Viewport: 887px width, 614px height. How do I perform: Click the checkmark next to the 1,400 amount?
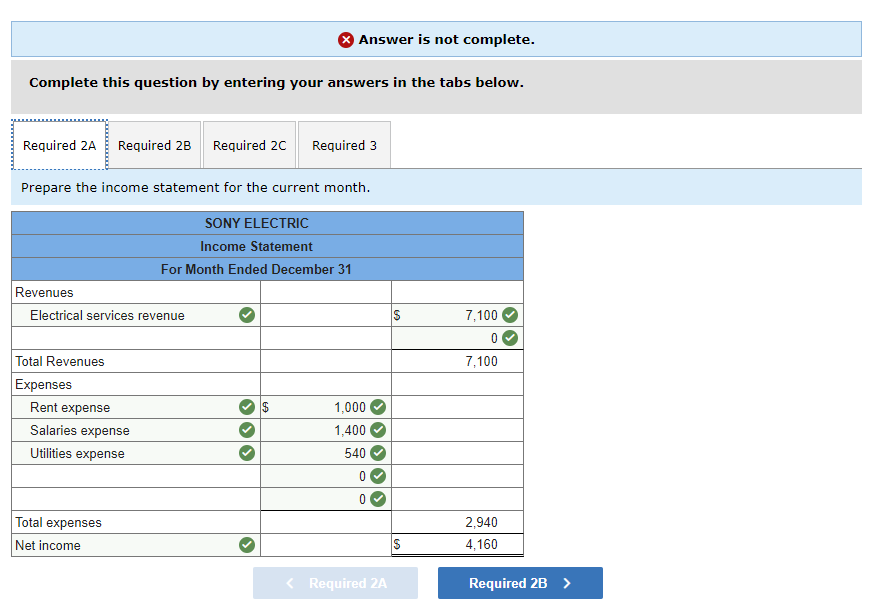(x=377, y=430)
